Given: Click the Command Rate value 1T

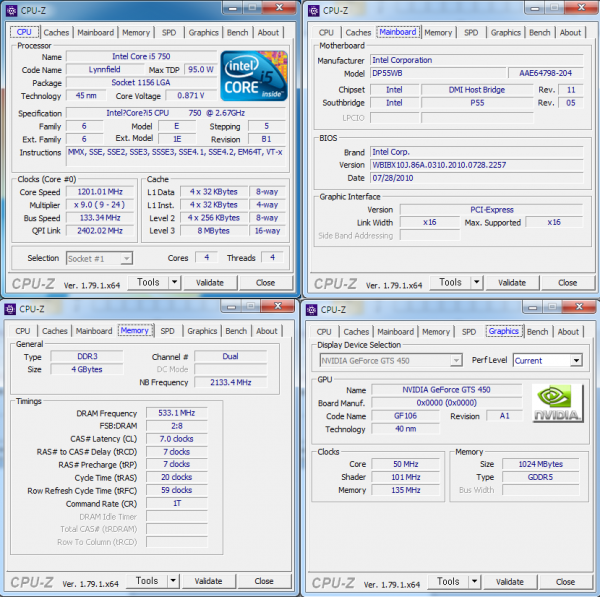Looking at the screenshot, I should tap(176, 503).
